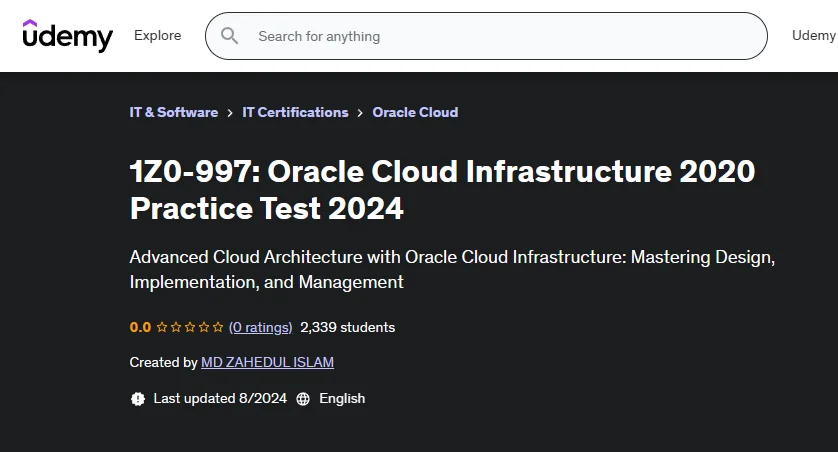The width and height of the screenshot is (838, 452).
Task: Click the five-star rating icons
Action: pyautogui.click(x=190, y=327)
